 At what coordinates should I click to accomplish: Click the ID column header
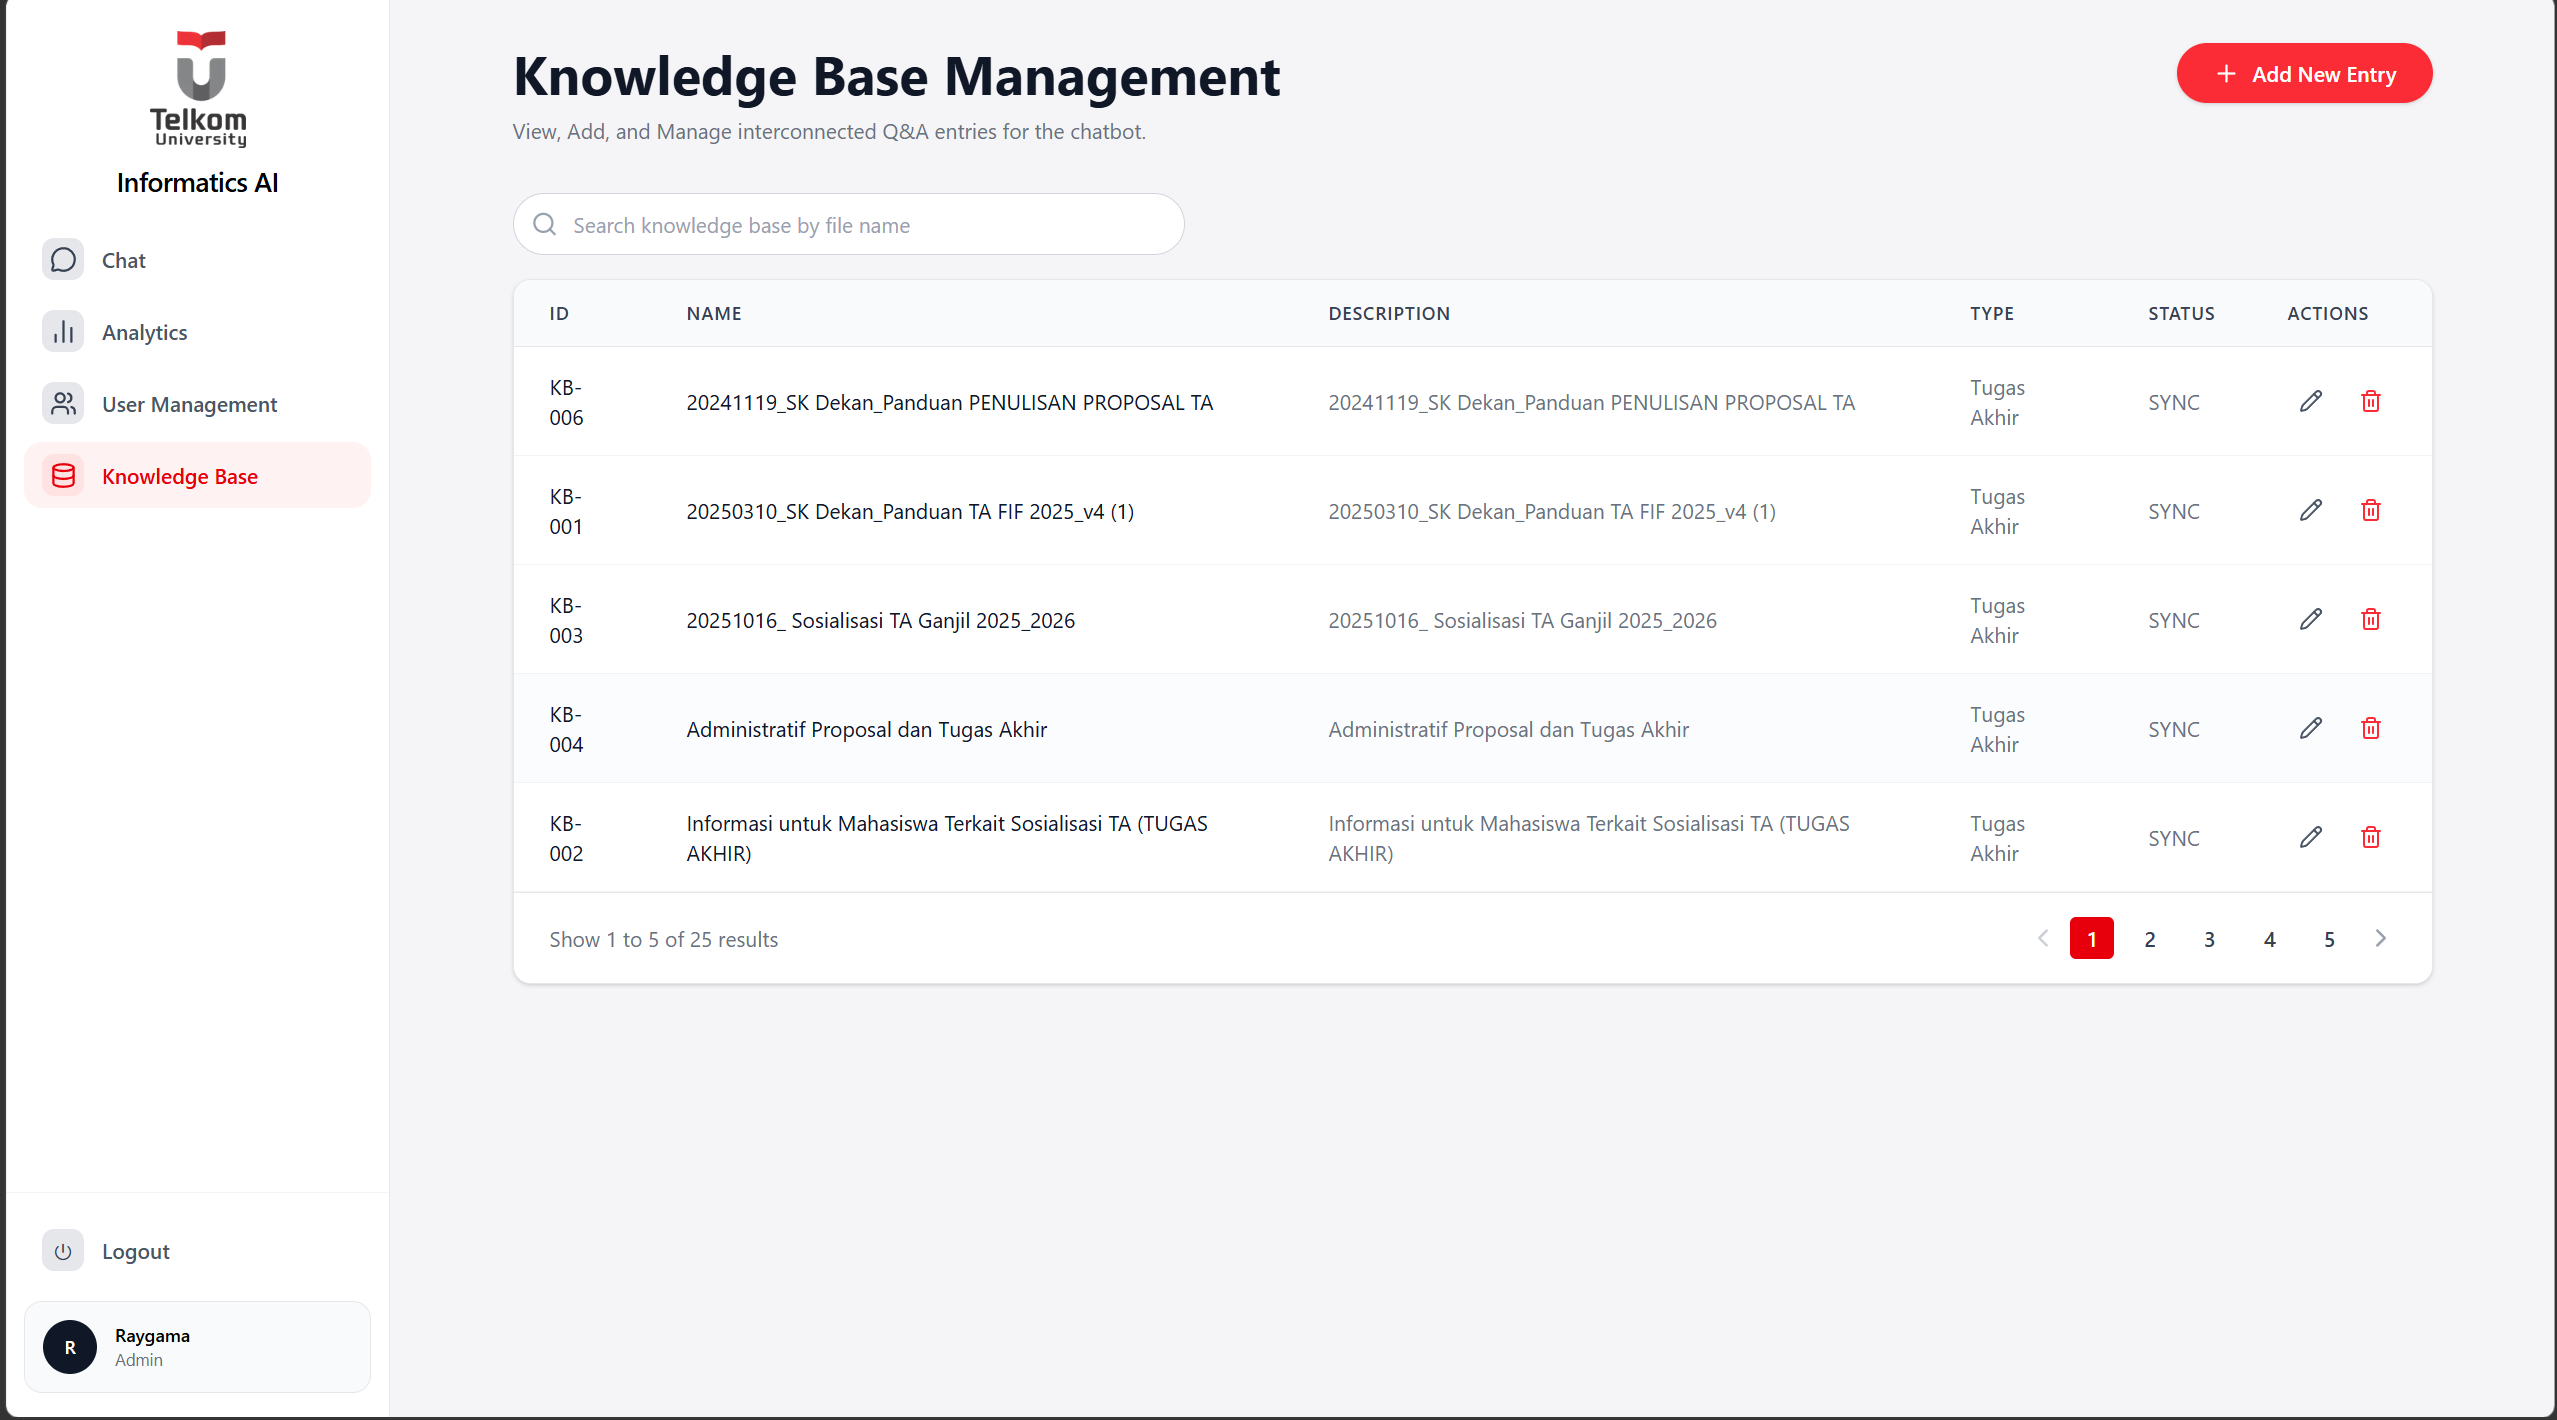coord(559,314)
